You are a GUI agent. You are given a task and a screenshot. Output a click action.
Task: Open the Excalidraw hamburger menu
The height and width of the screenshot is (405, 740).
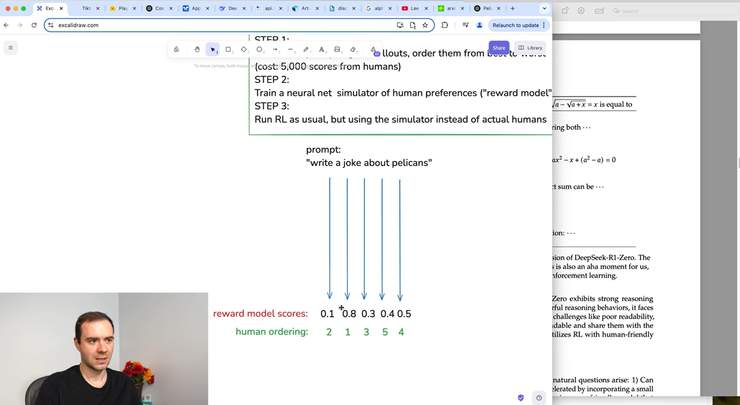pyautogui.click(x=11, y=47)
